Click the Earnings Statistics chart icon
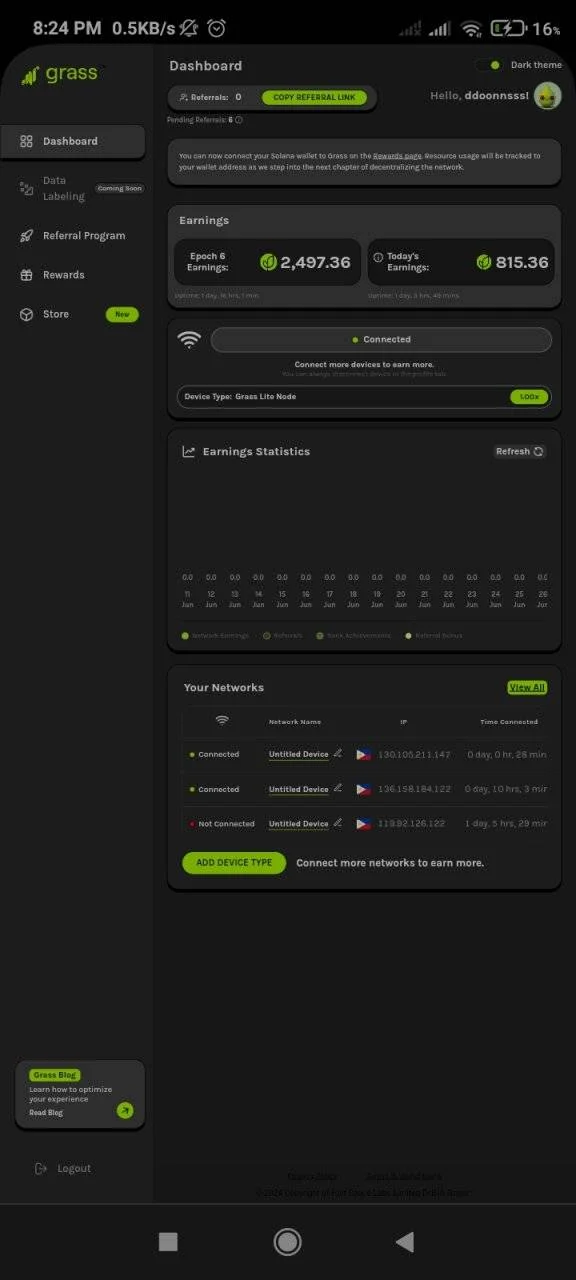576x1280 pixels. pyautogui.click(x=188, y=452)
